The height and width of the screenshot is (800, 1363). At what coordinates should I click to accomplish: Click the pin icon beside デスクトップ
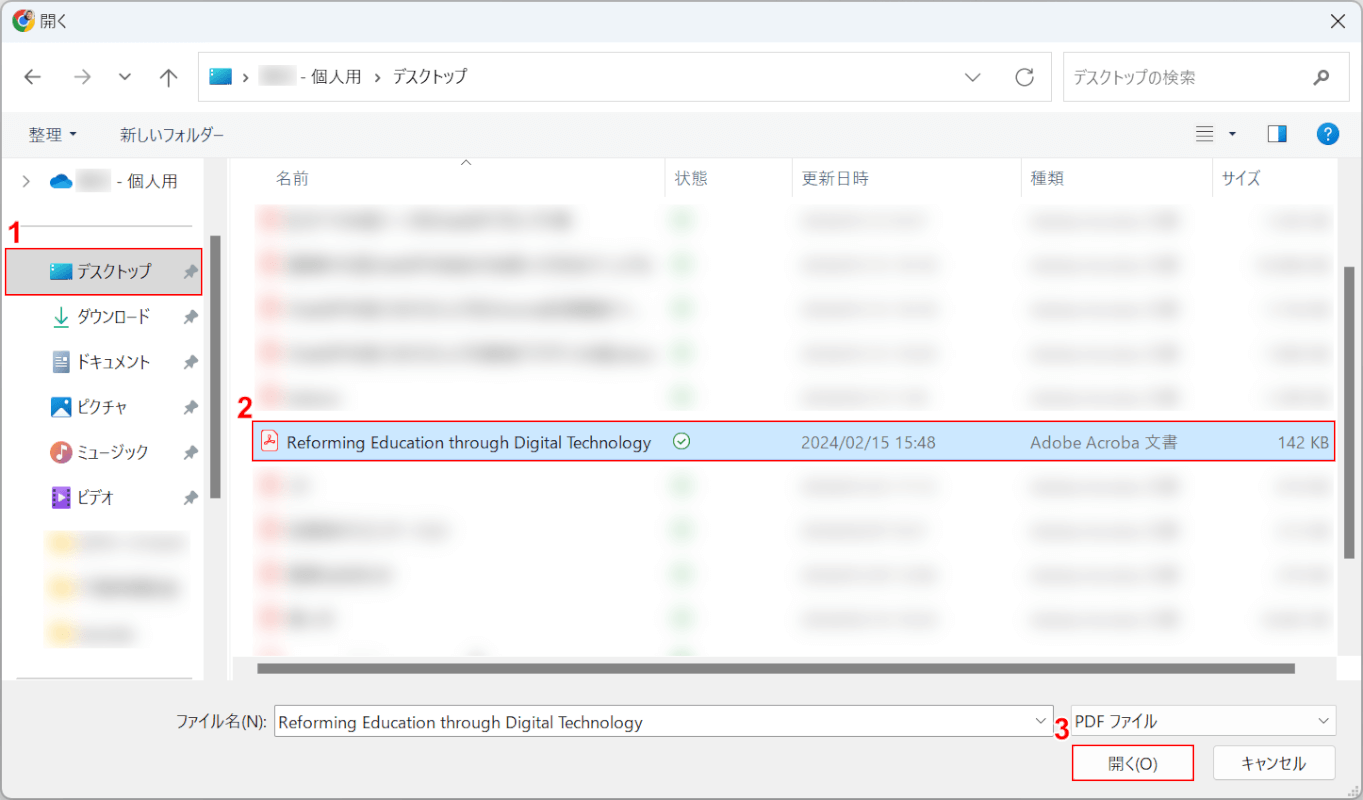point(190,272)
